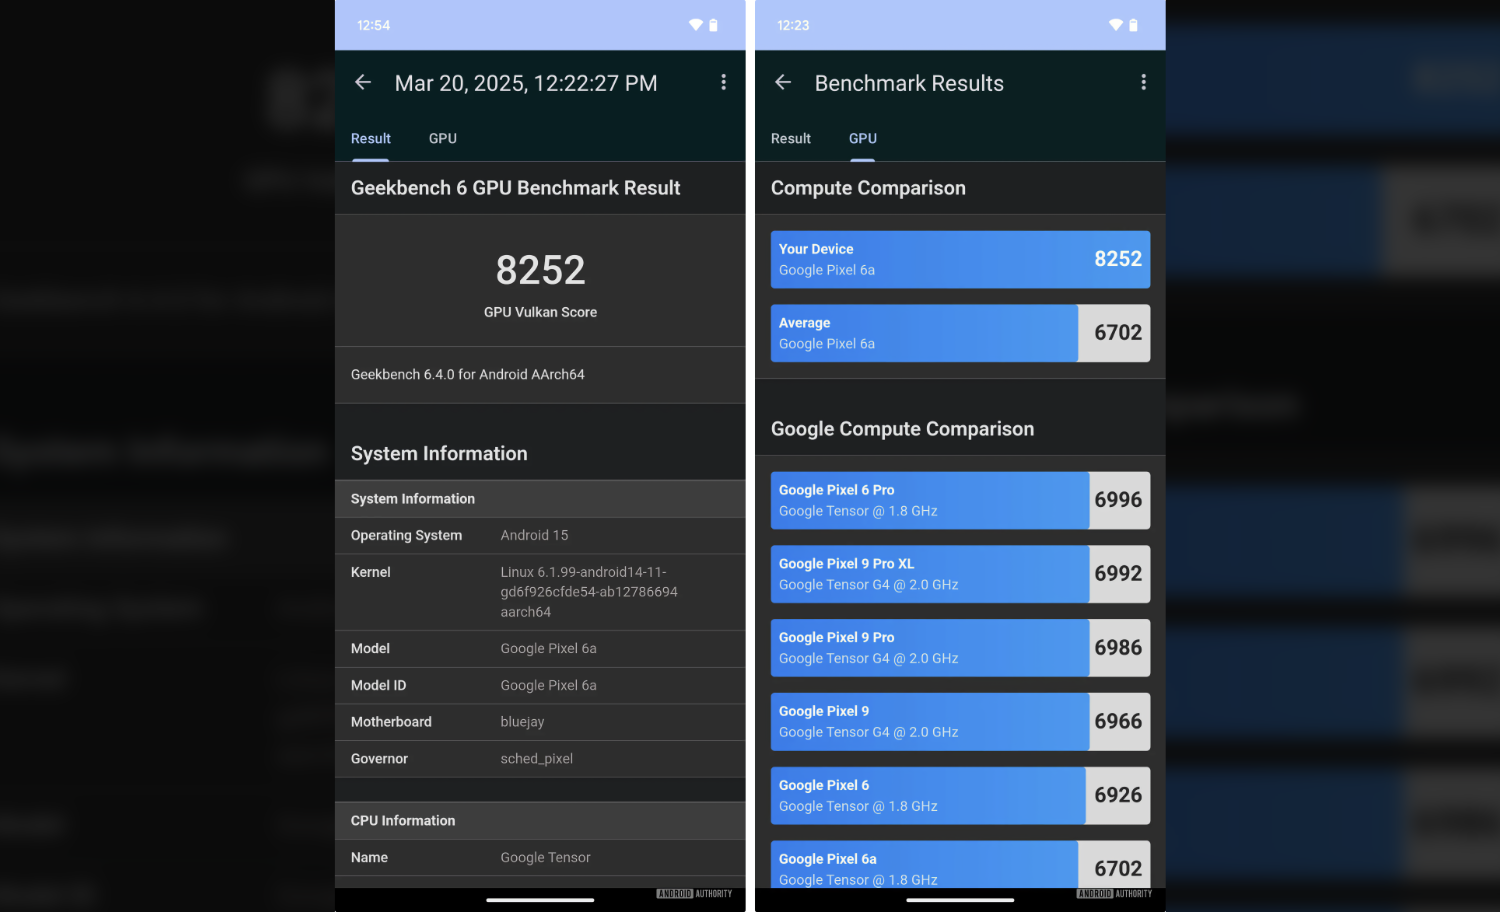Tap the 8252 GPU Vulkan Score number
Viewport: 1500px width, 912px height.
pos(540,270)
